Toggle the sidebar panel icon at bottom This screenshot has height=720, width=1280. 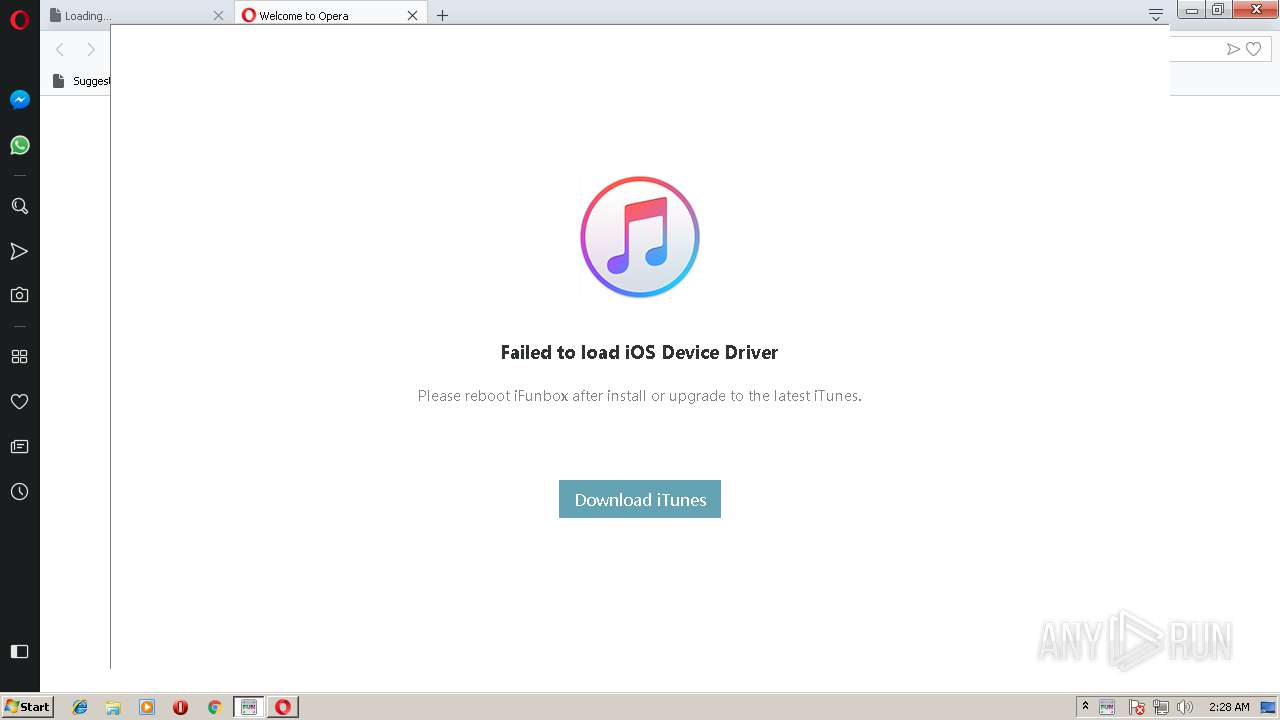pos(19,651)
